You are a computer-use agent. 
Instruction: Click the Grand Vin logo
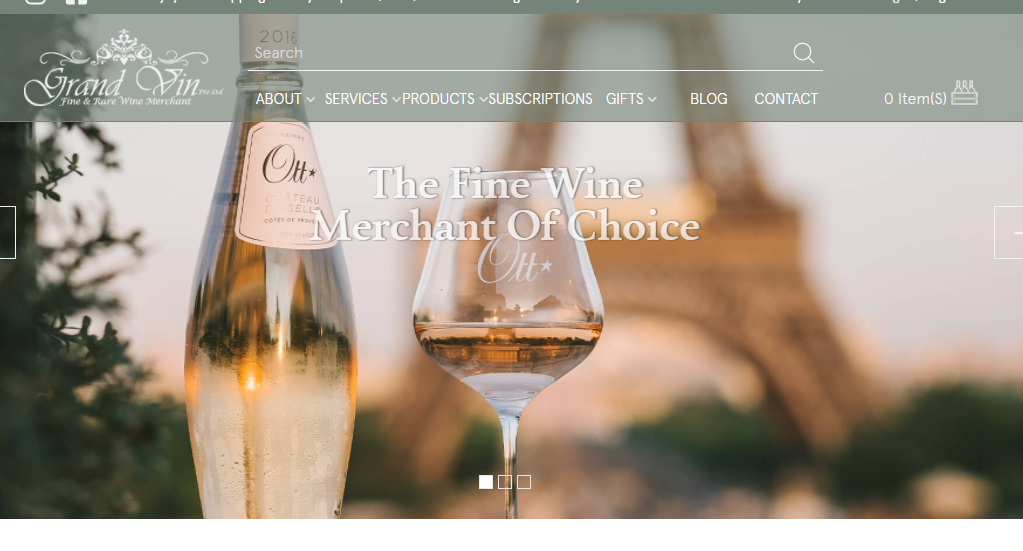pyautogui.click(x=123, y=68)
